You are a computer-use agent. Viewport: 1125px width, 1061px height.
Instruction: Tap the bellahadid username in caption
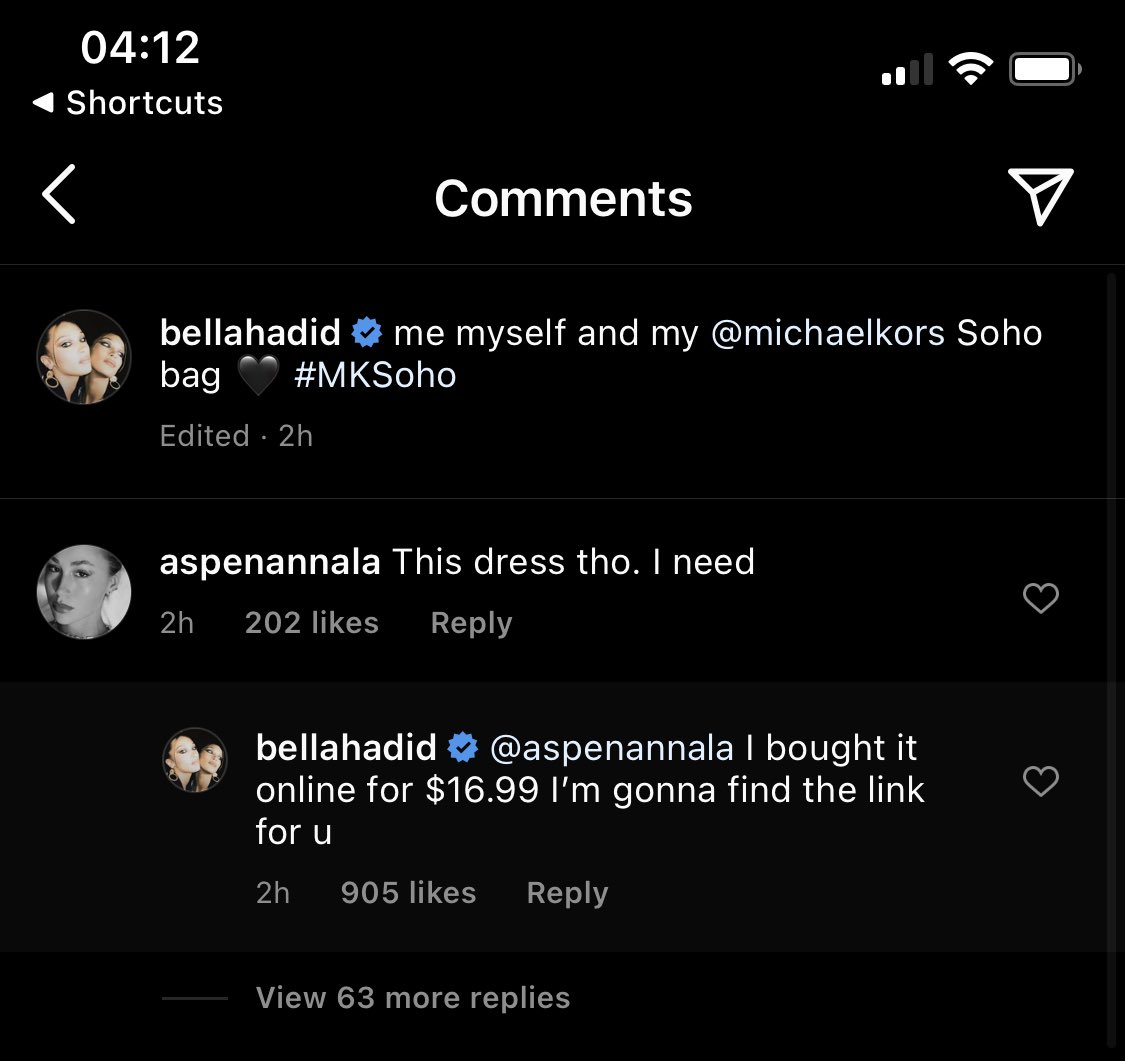250,333
